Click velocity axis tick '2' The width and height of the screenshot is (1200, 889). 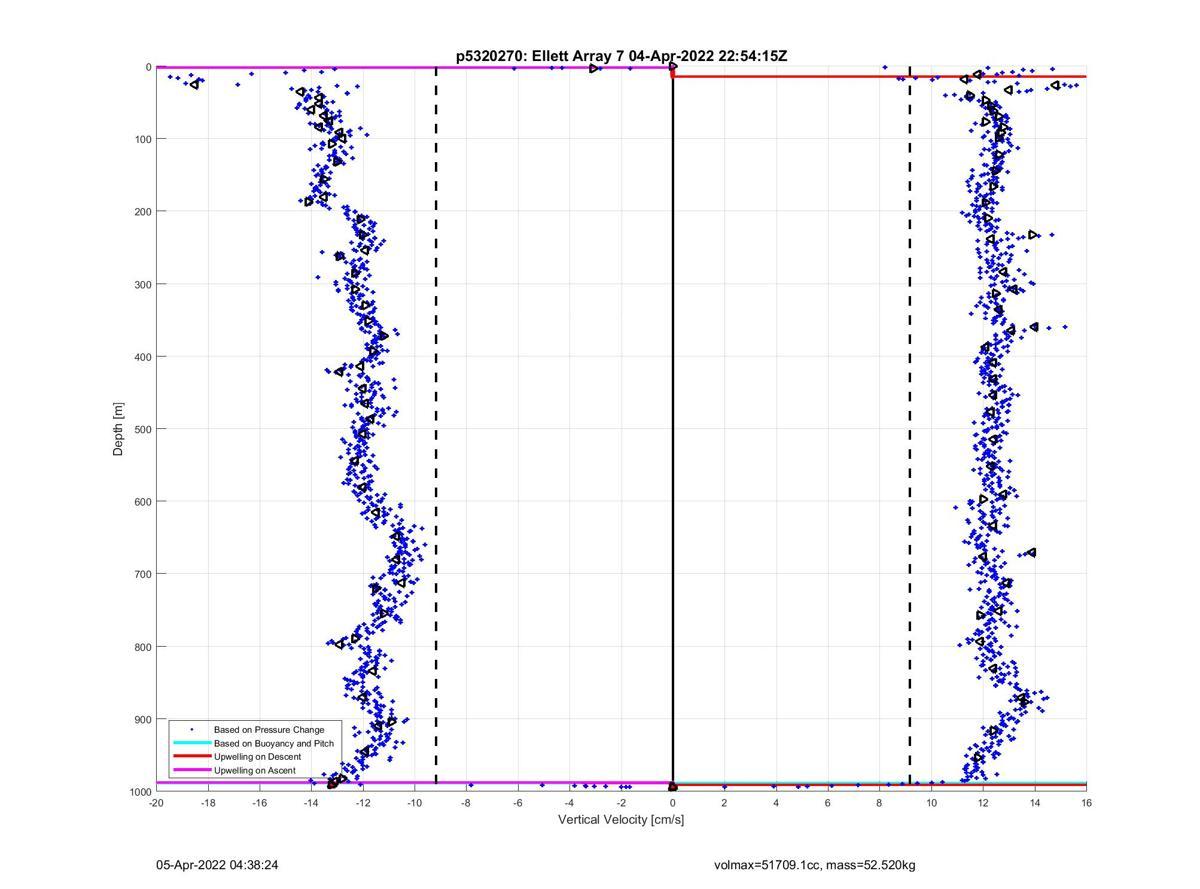(x=724, y=803)
